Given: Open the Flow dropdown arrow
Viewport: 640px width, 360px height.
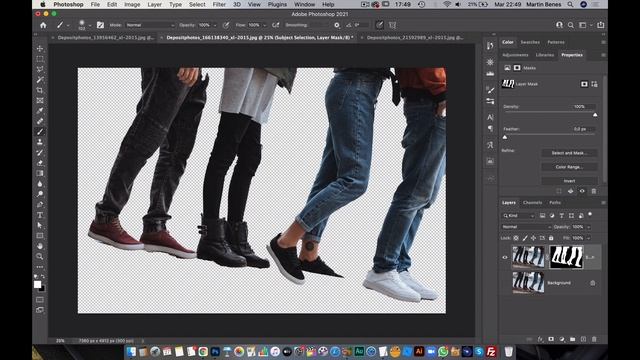Looking at the screenshot, I should click(x=264, y=25).
